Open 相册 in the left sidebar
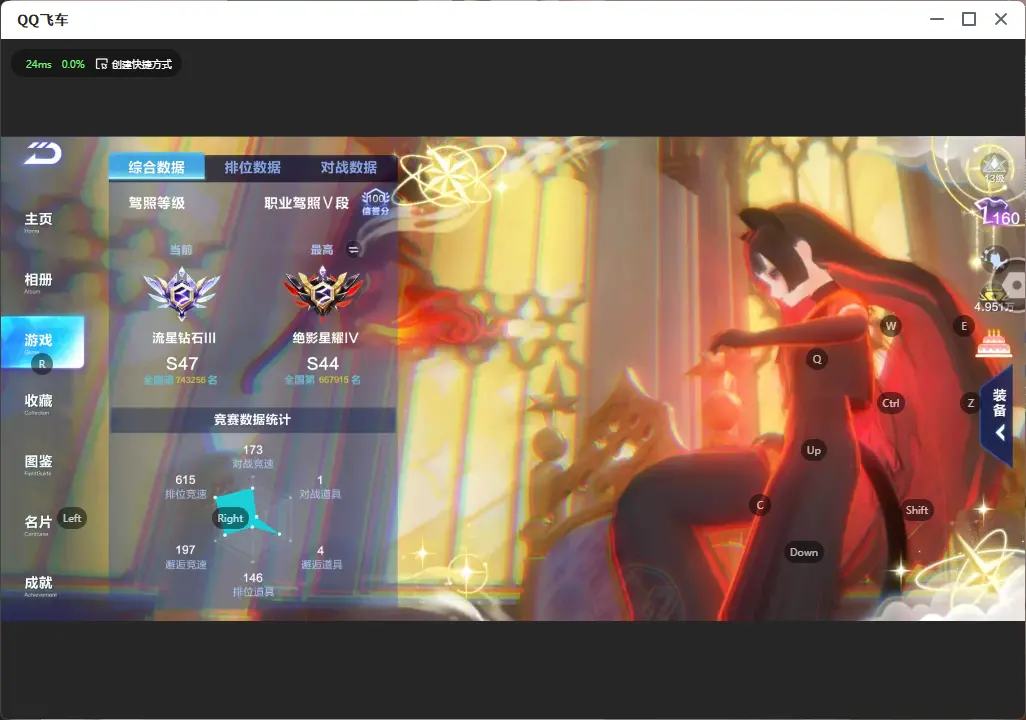Screen dimensions: 1026x720 [39, 281]
